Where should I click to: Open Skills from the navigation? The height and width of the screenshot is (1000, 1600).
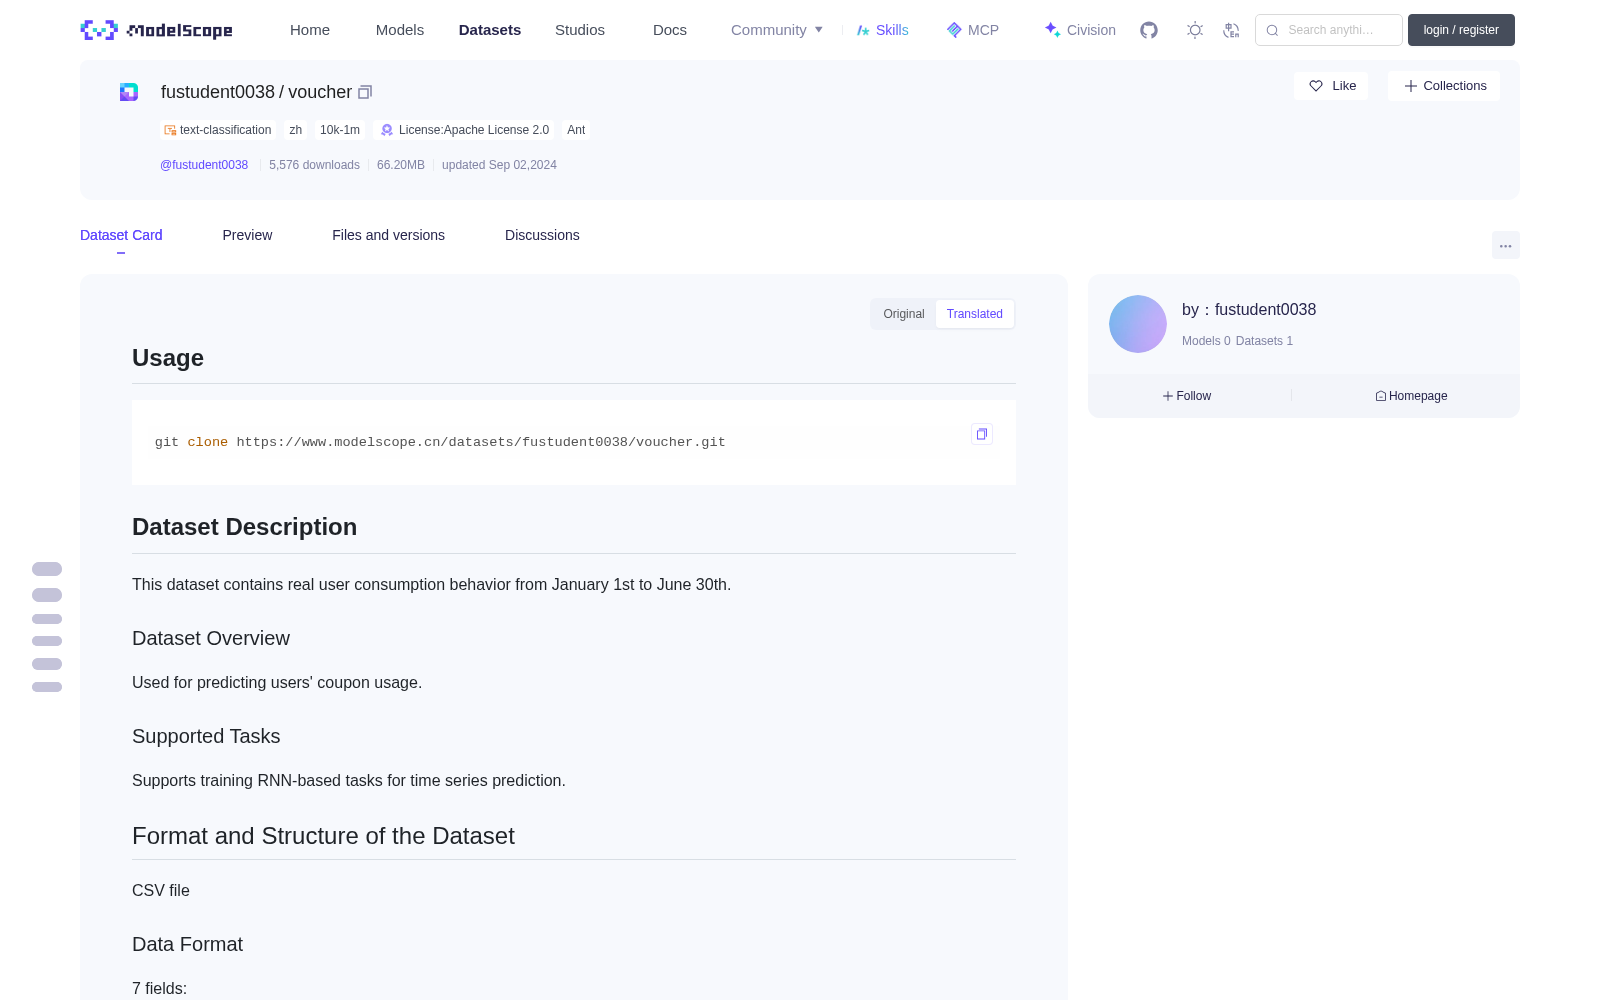pos(882,30)
